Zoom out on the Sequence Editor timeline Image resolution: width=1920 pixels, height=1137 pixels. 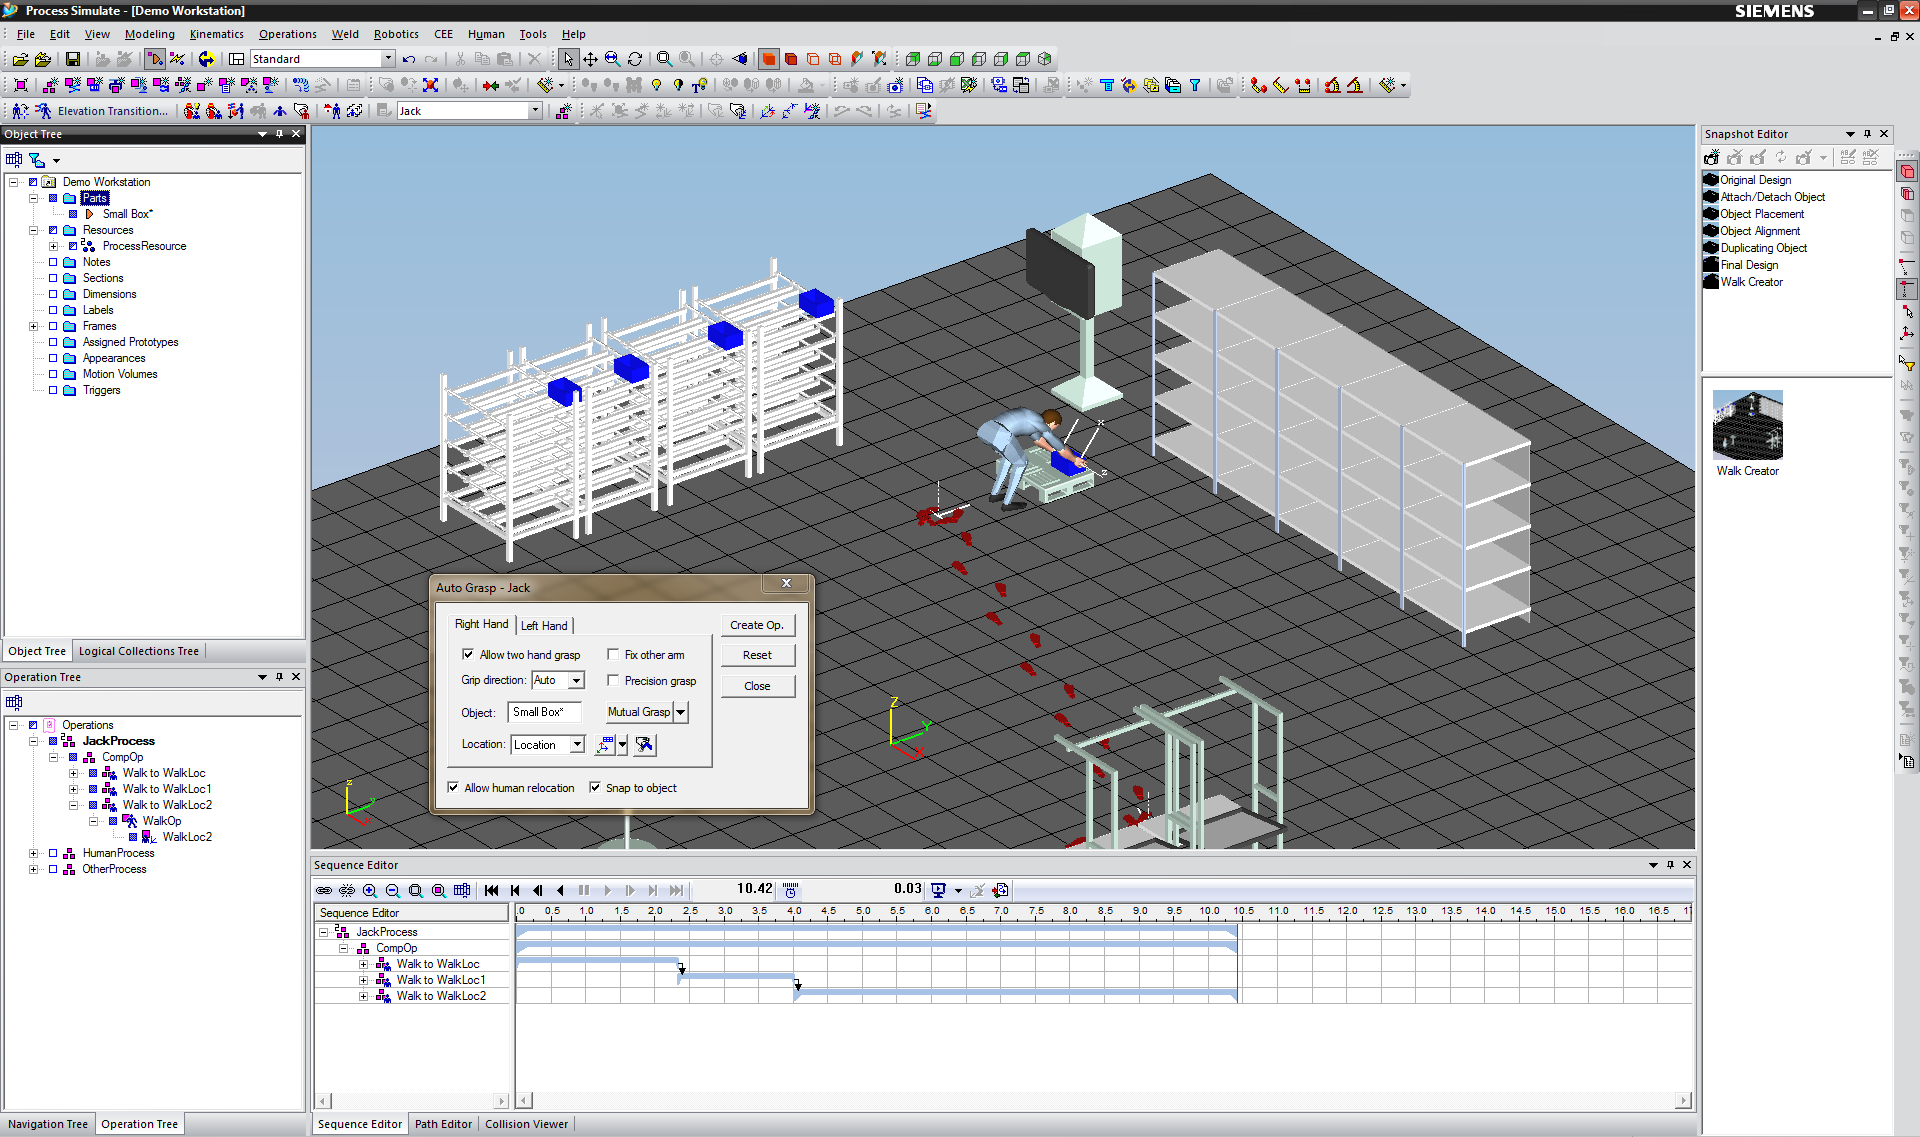(393, 890)
